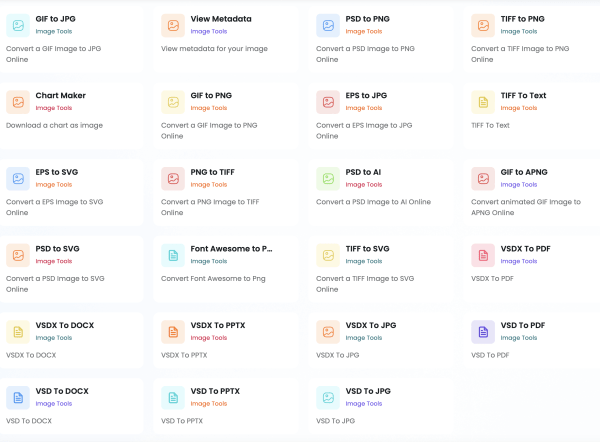The image size is (600, 442).
Task: Click the VSD To PDF purple icon
Action: click(484, 331)
